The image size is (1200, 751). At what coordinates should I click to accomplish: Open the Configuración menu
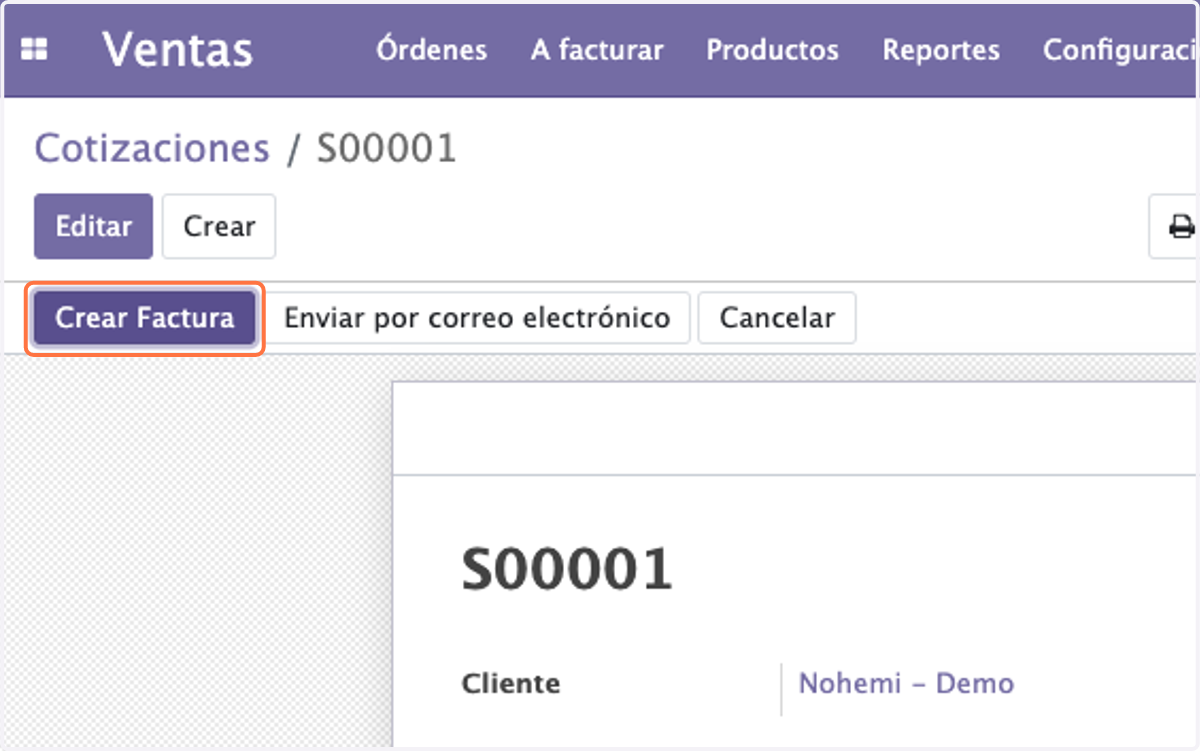pyautogui.click(x=1120, y=50)
